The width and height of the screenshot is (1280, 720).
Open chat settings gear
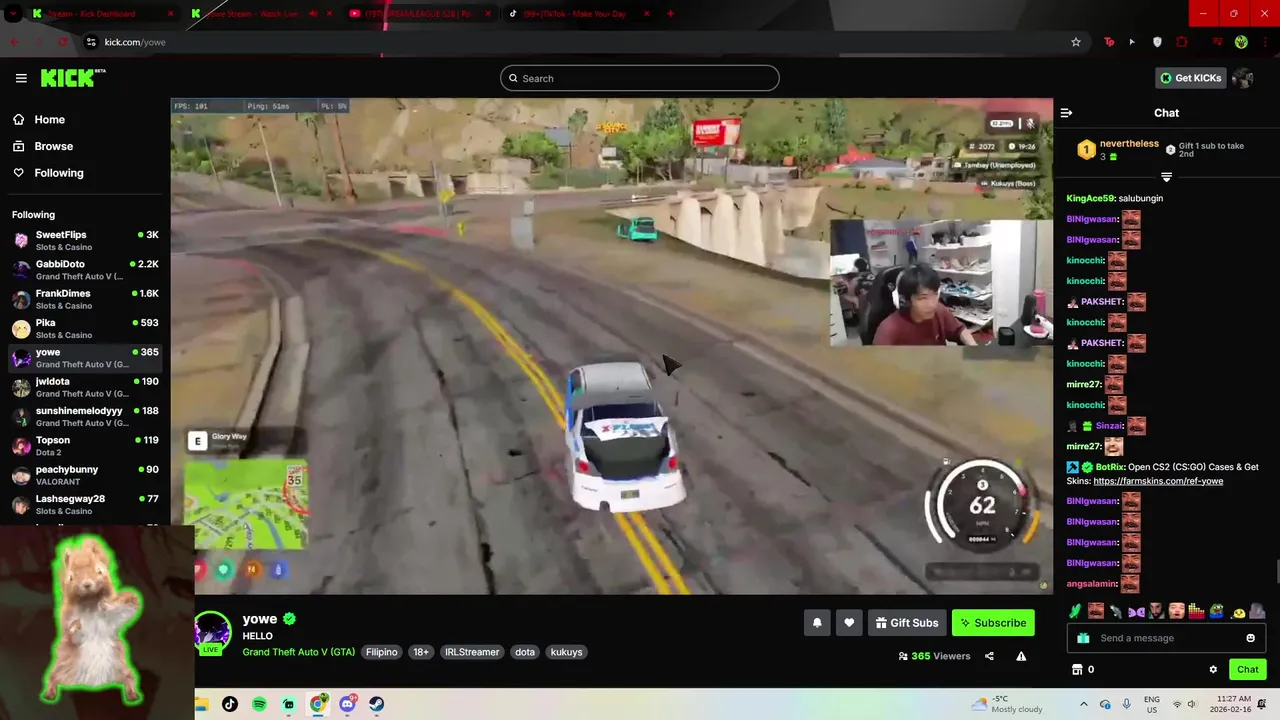1213,669
